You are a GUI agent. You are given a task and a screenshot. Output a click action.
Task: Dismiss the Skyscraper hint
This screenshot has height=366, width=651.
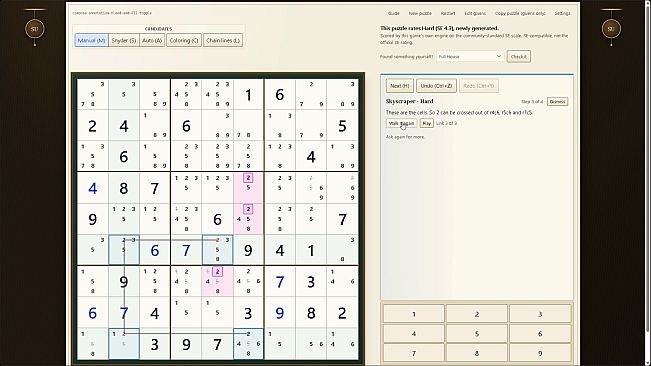(x=557, y=102)
